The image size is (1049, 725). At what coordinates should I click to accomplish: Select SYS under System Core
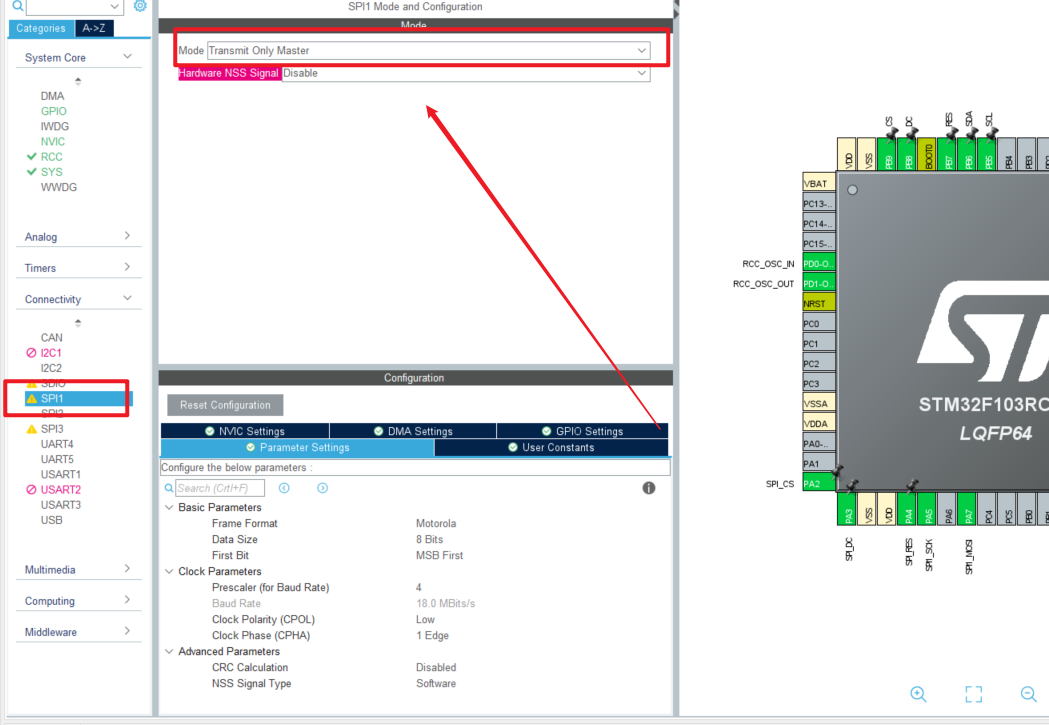point(52,172)
